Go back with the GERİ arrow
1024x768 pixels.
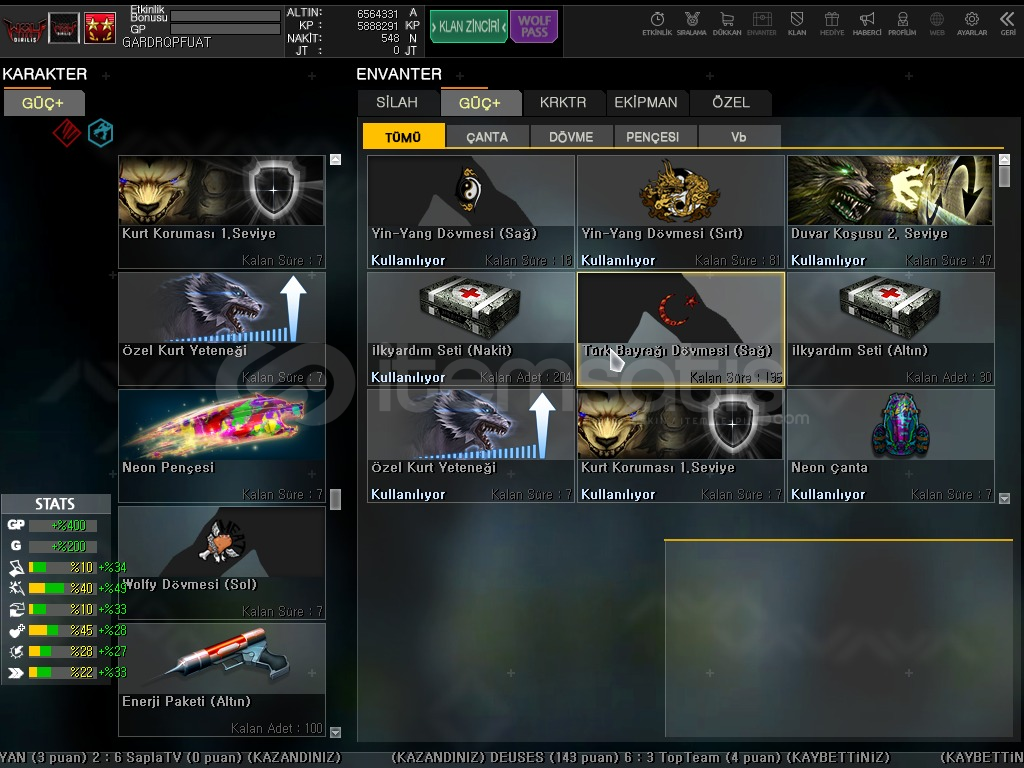[x=1008, y=24]
